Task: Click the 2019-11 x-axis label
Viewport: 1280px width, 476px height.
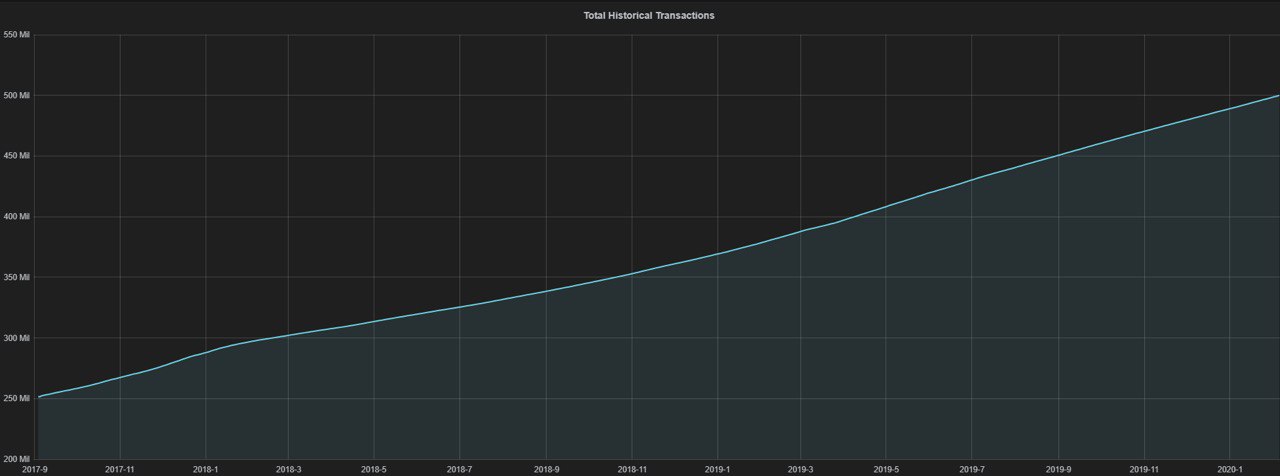Action: tap(1144, 469)
